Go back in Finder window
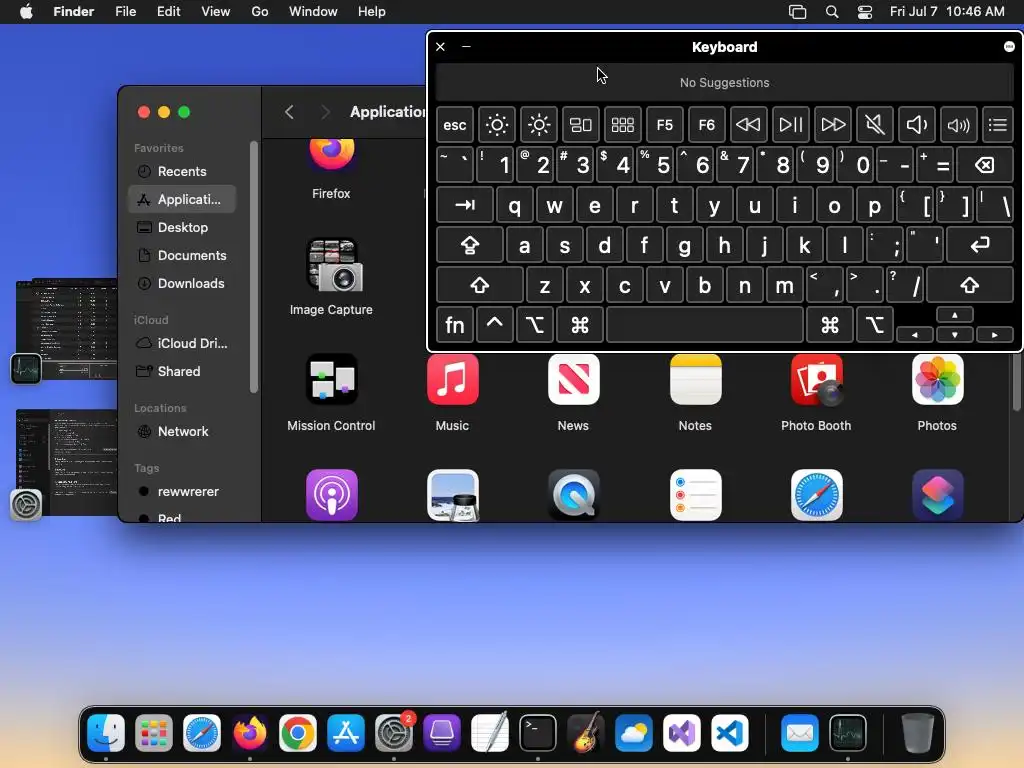 click(x=289, y=112)
